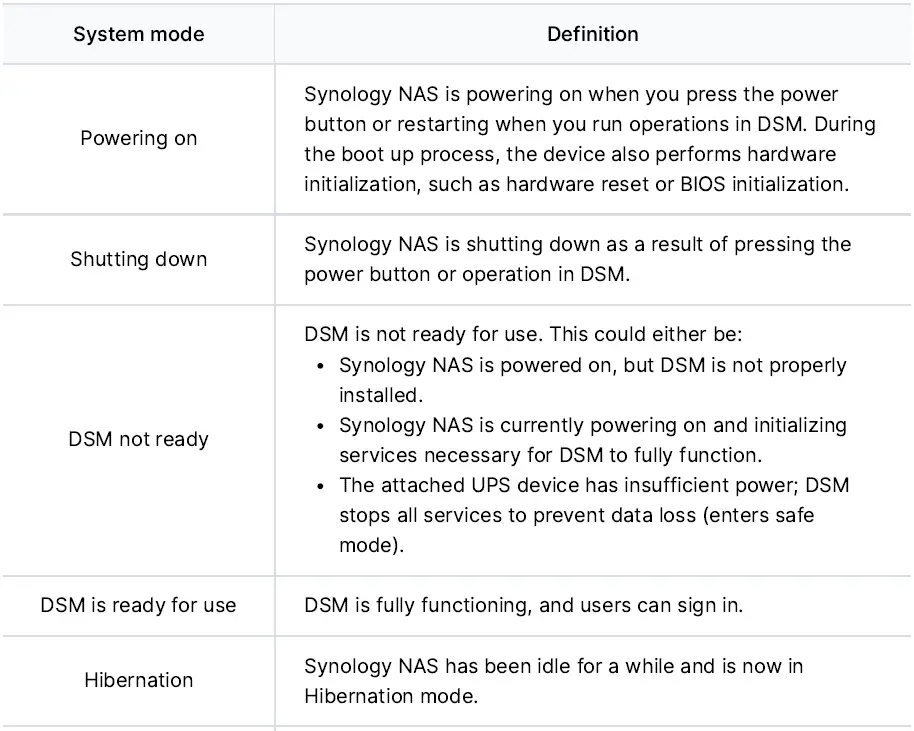The width and height of the screenshot is (914, 731).
Task: Click the "System mode" column header
Action: [138, 34]
